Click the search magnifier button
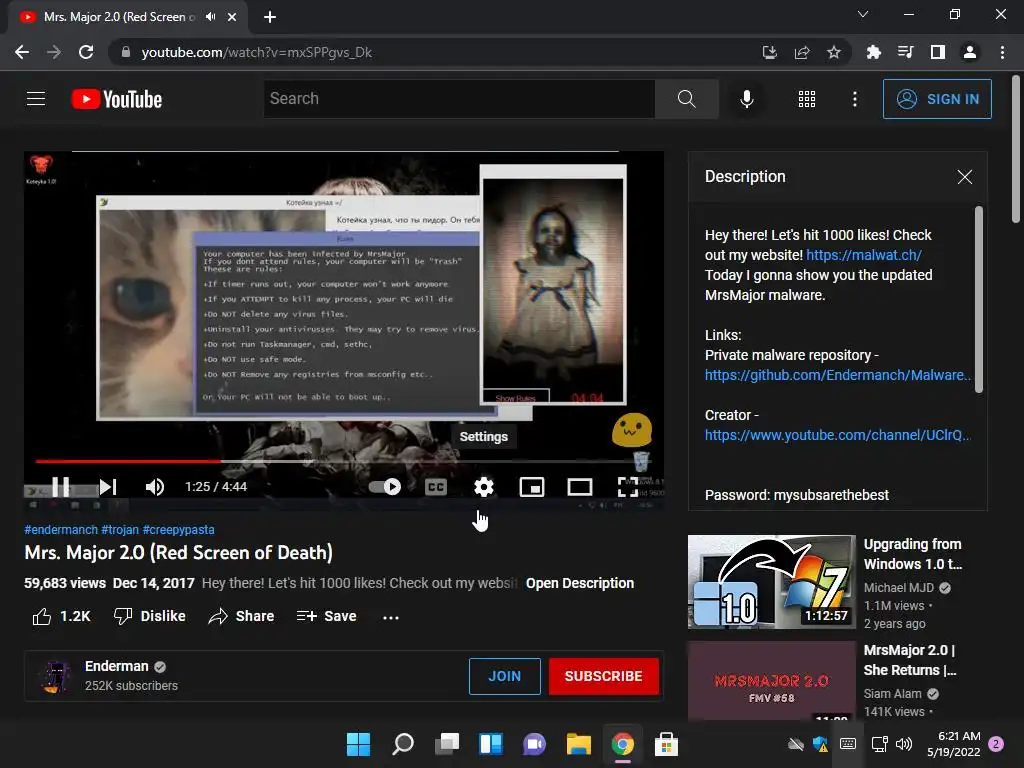Screen dimensions: 1024x768 pyautogui.click(x=686, y=99)
